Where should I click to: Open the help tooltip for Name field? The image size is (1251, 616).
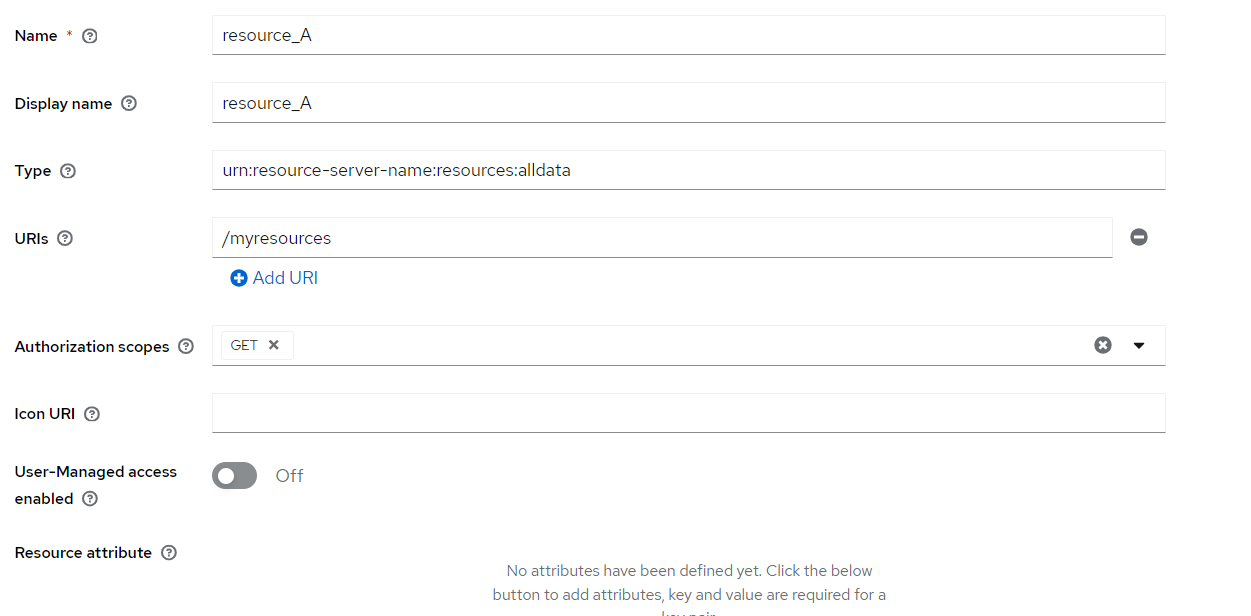coord(88,35)
